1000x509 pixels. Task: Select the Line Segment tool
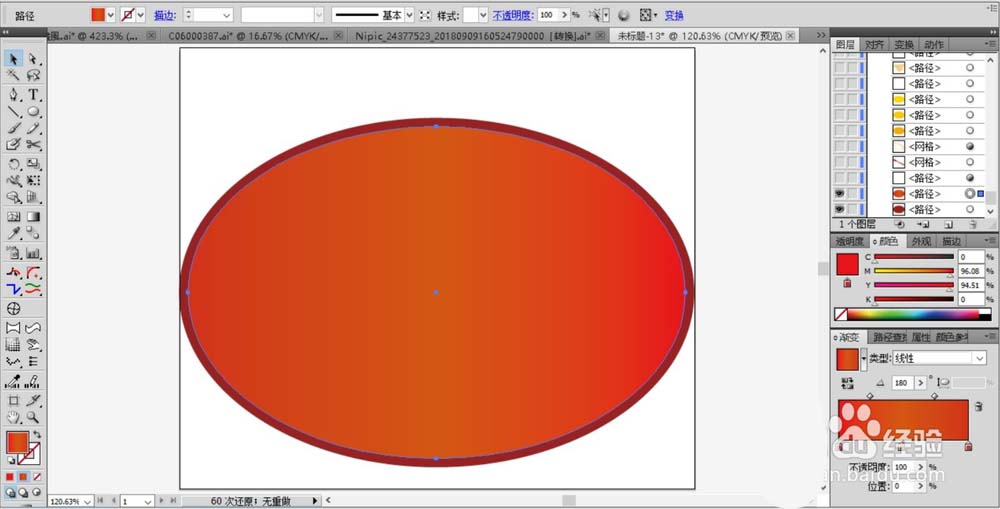click(13, 112)
